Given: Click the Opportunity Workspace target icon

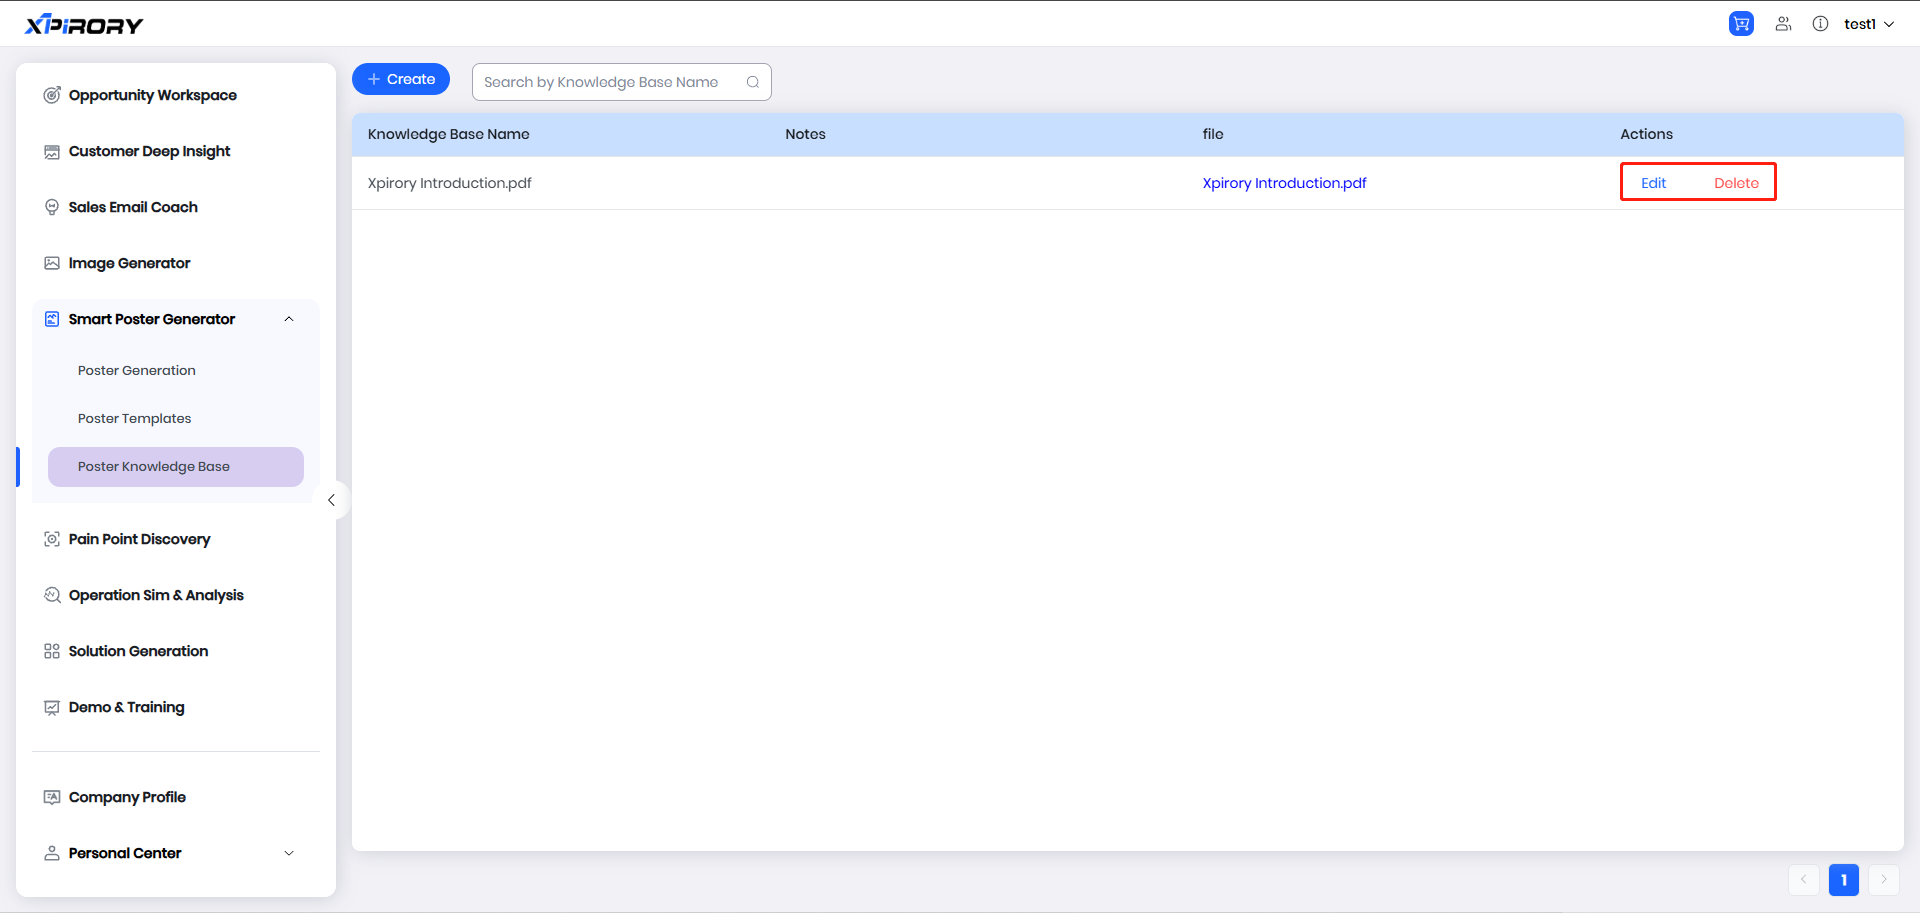Looking at the screenshot, I should click(52, 95).
